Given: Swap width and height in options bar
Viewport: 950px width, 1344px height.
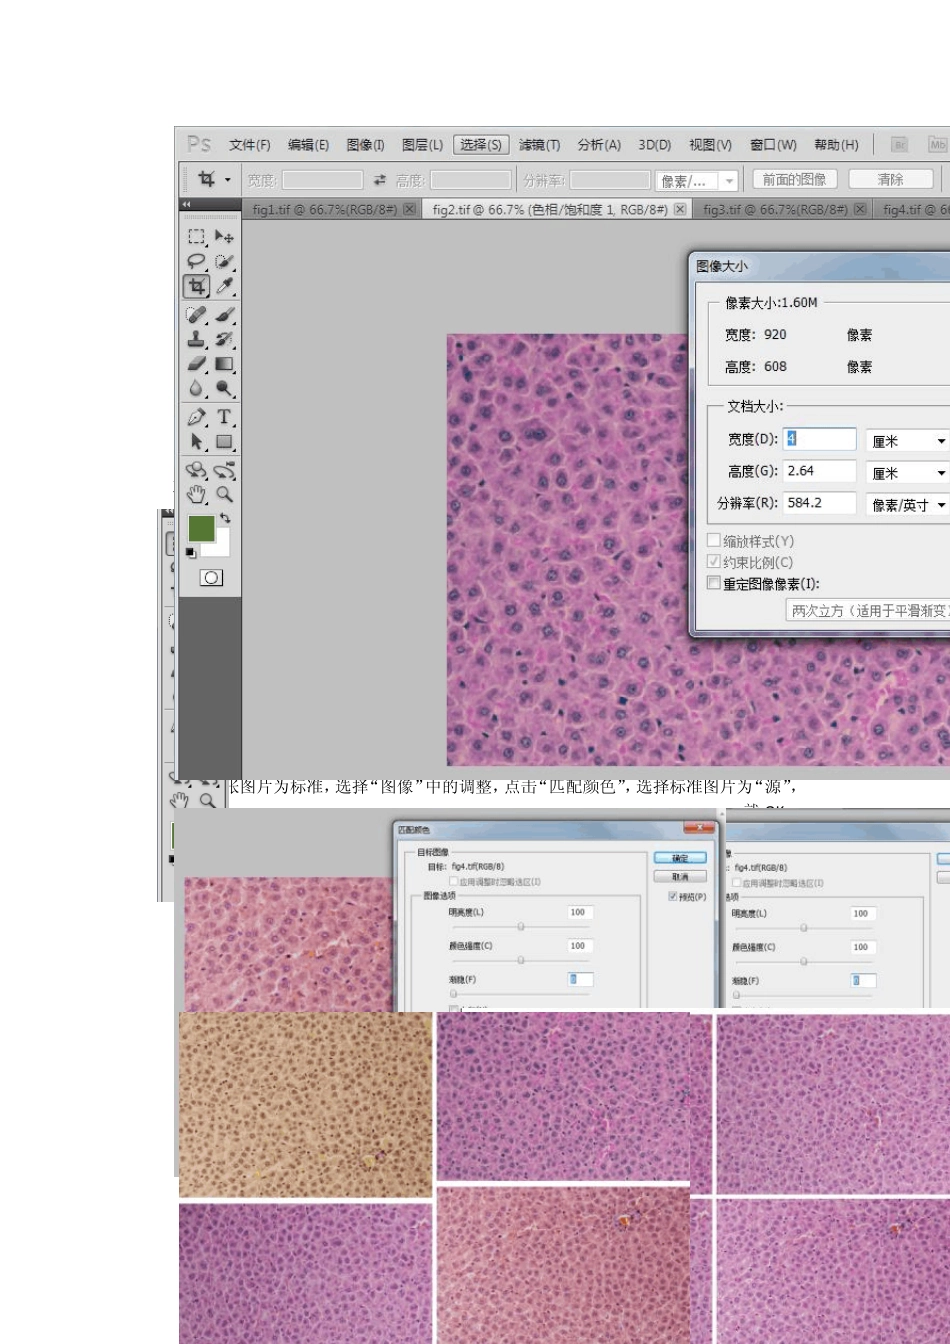Looking at the screenshot, I should (379, 180).
